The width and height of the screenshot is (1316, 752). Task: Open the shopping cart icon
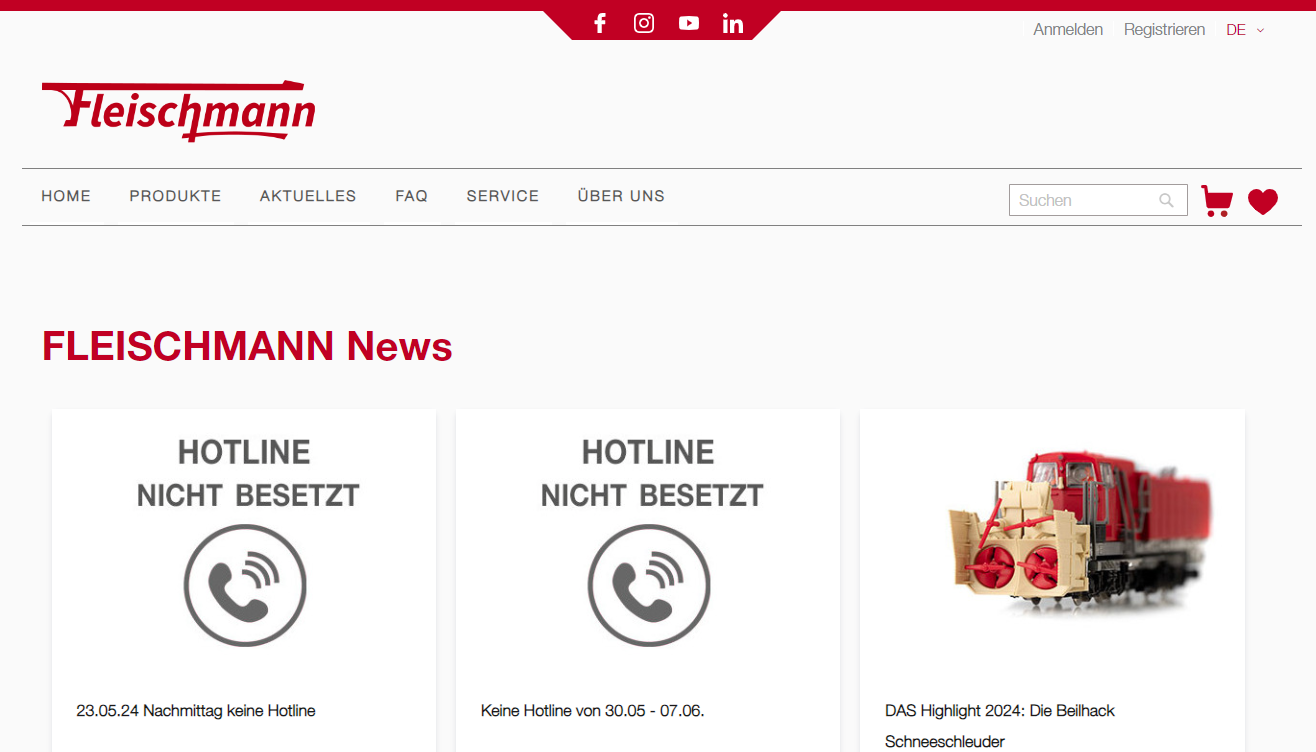[1217, 201]
